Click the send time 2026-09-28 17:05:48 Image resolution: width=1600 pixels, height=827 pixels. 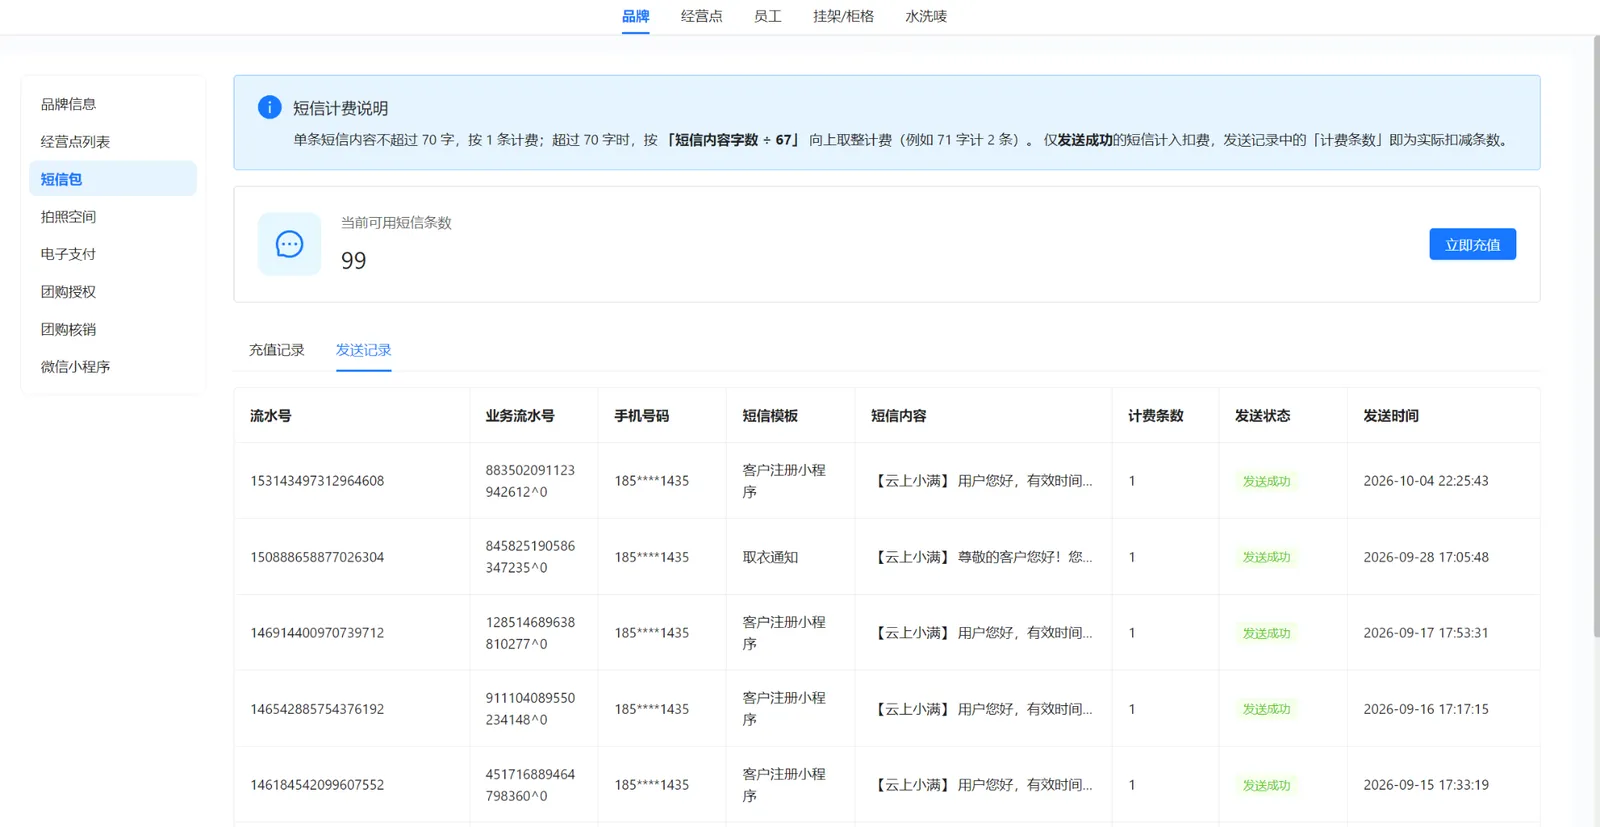coord(1426,557)
